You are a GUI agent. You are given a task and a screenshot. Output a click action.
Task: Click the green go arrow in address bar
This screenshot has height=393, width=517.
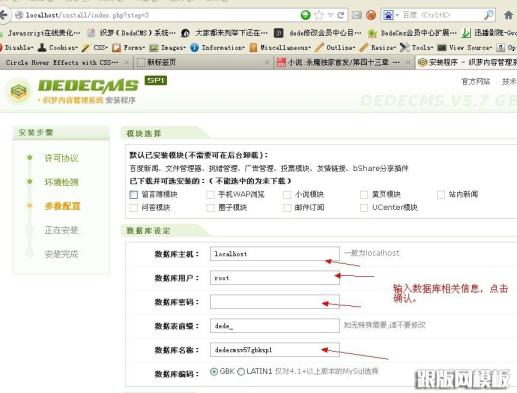305,15
